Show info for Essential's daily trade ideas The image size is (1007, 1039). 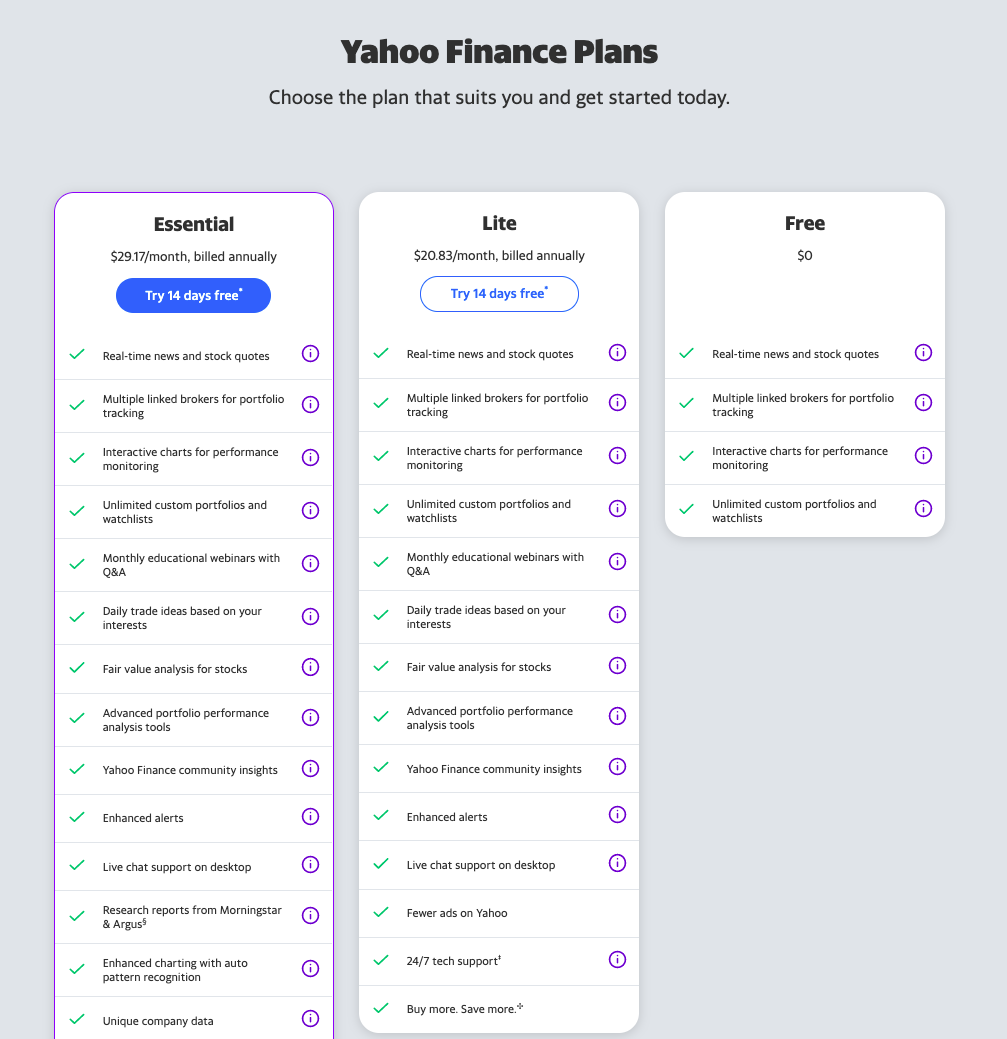[x=310, y=616]
